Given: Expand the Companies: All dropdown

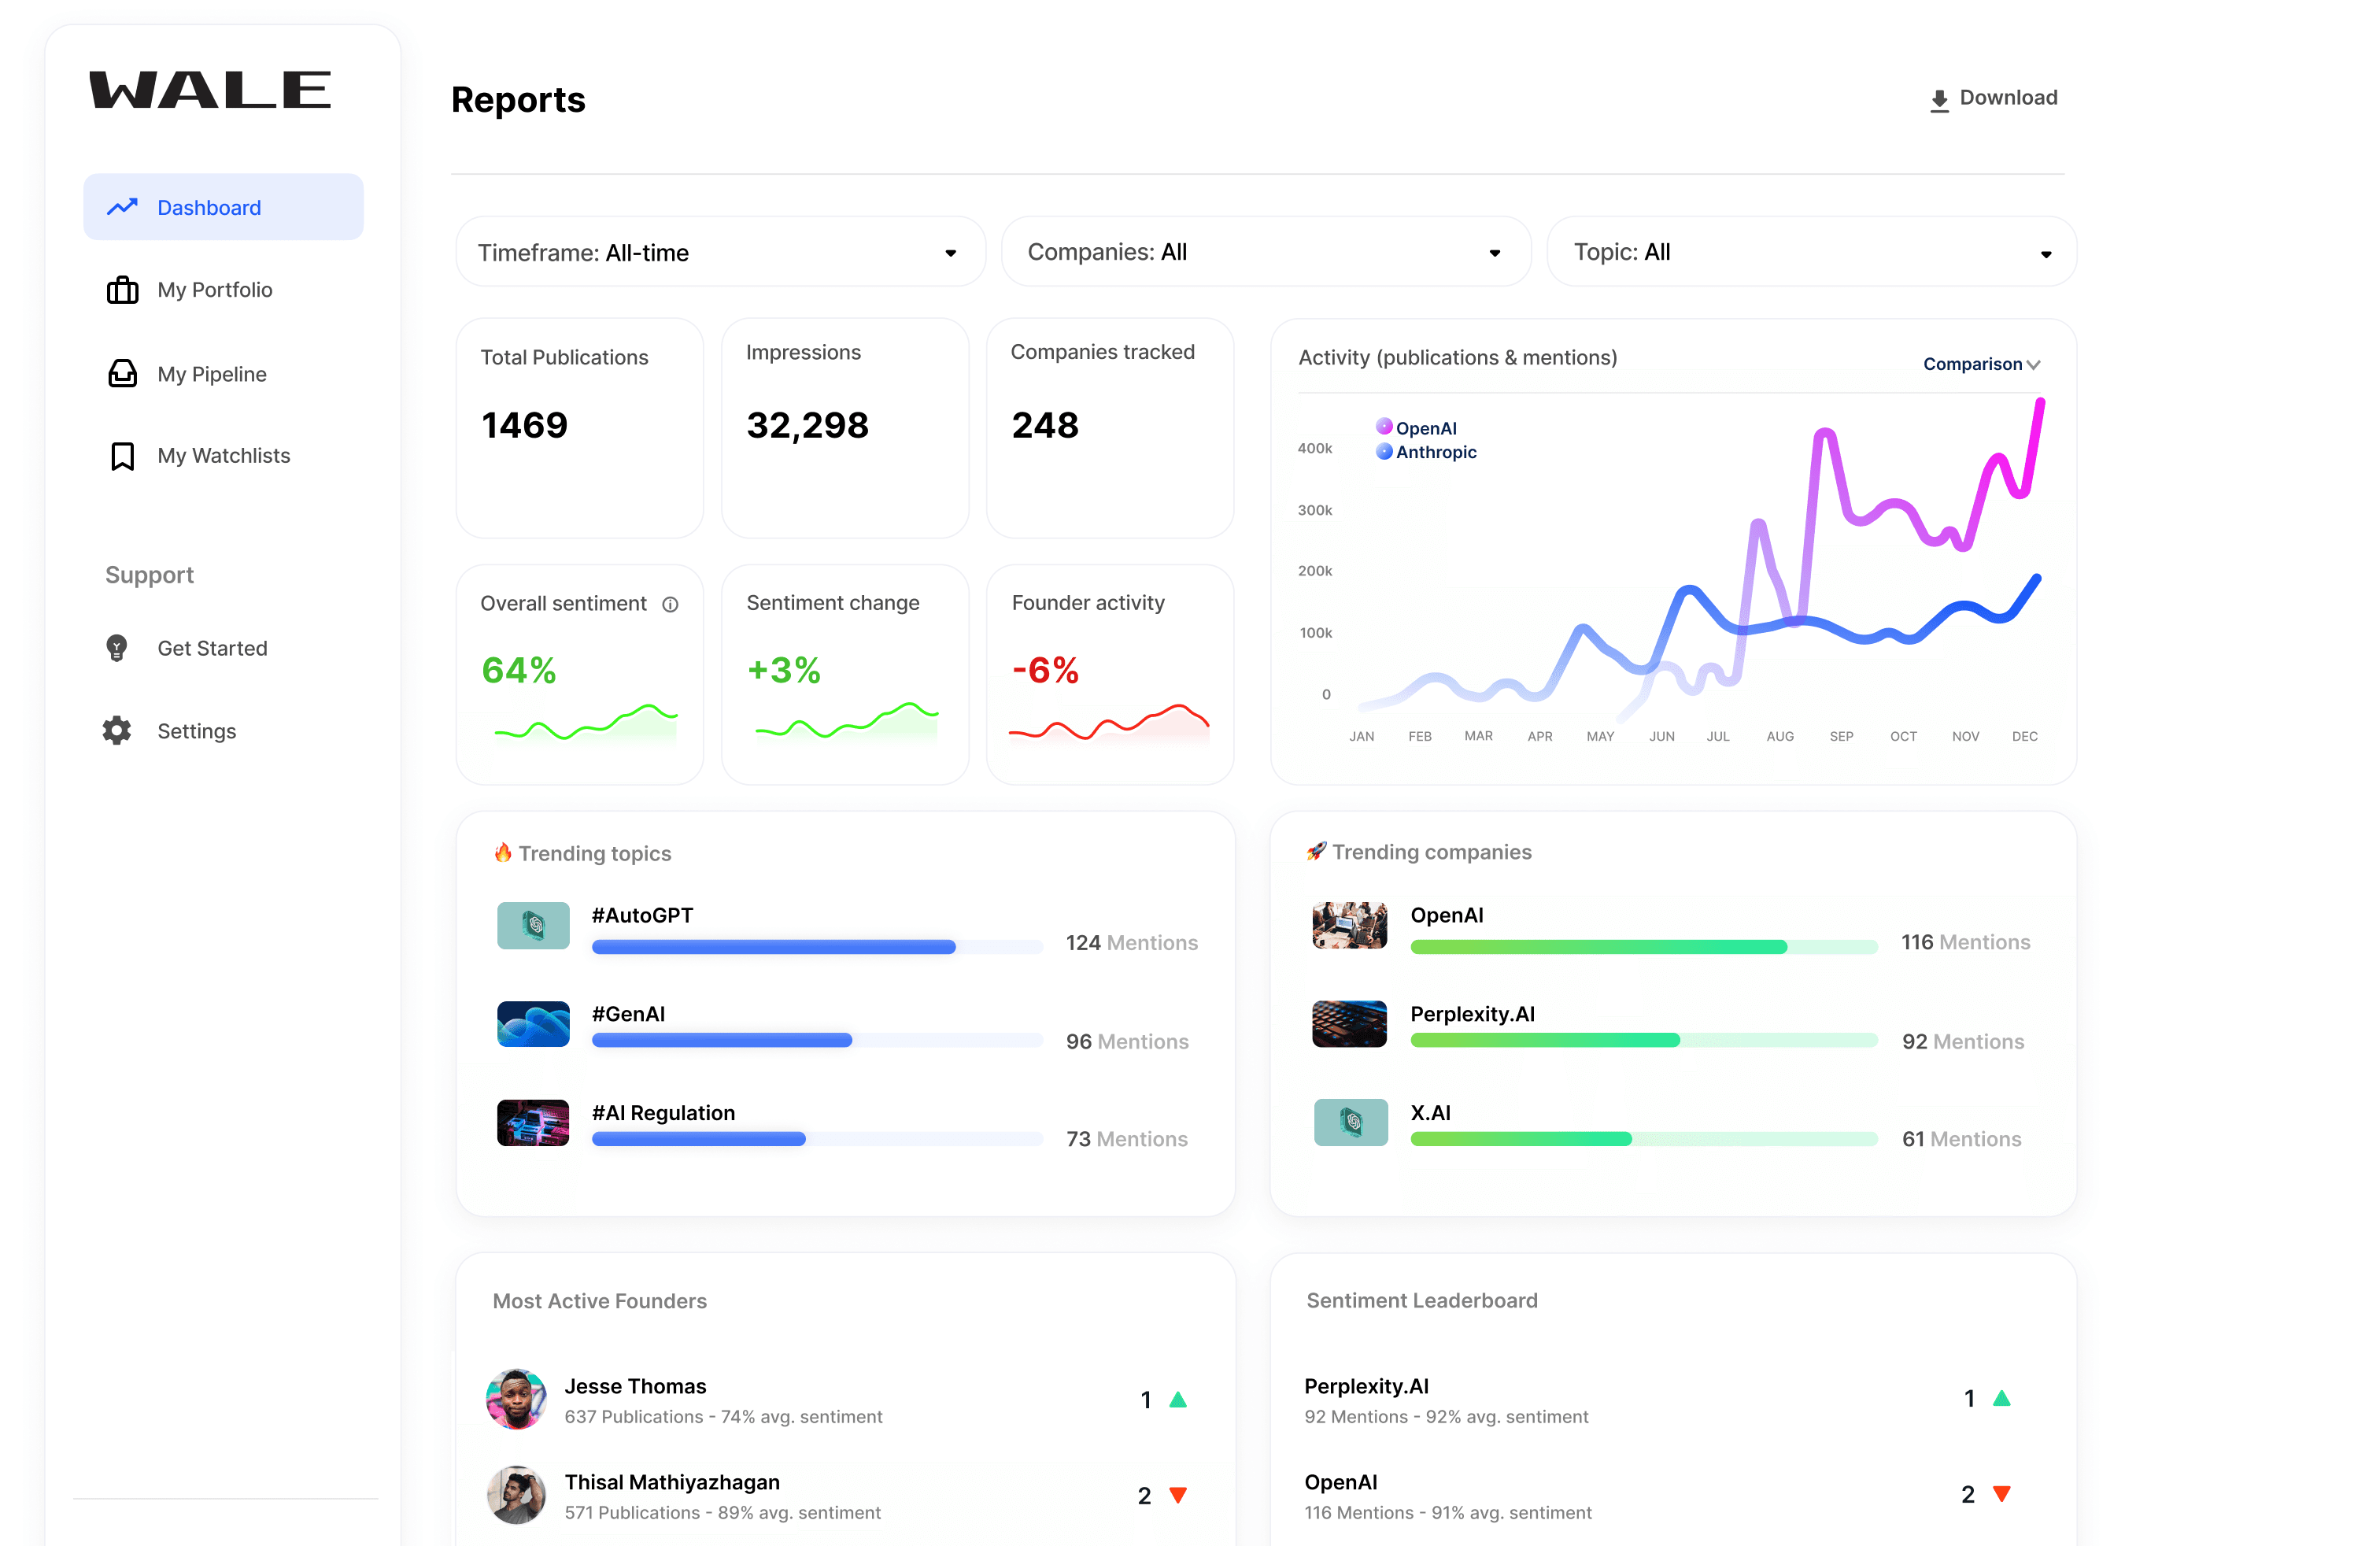Looking at the screenshot, I should (x=1265, y=252).
